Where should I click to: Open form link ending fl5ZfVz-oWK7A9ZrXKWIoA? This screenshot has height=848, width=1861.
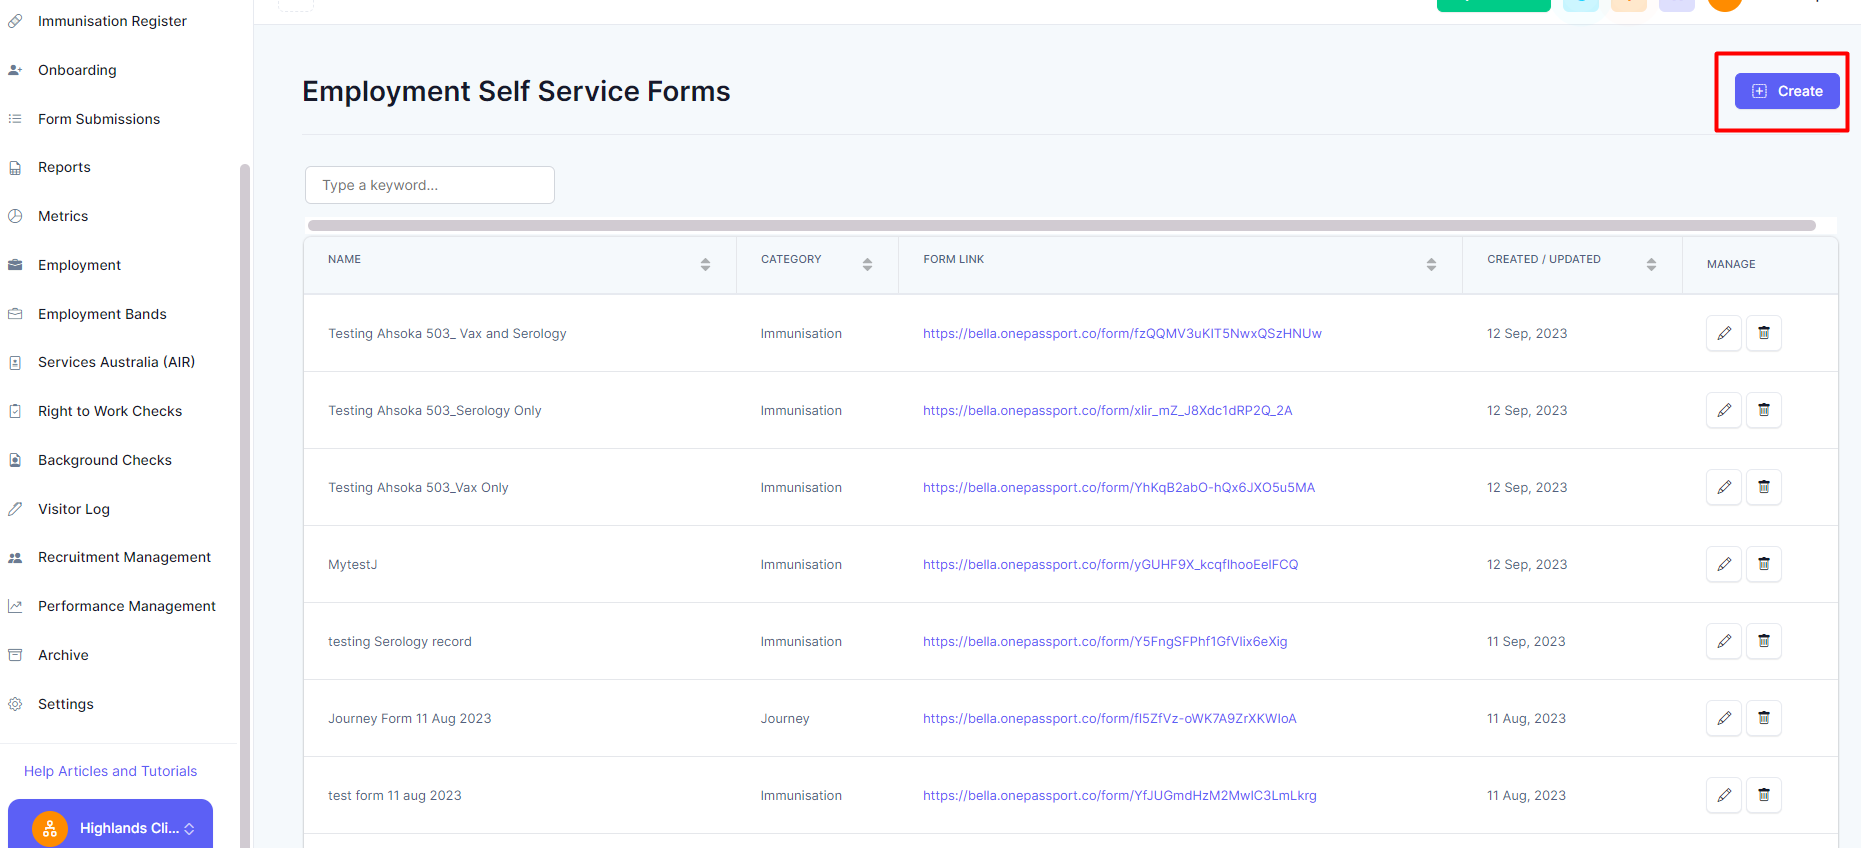[1110, 719]
